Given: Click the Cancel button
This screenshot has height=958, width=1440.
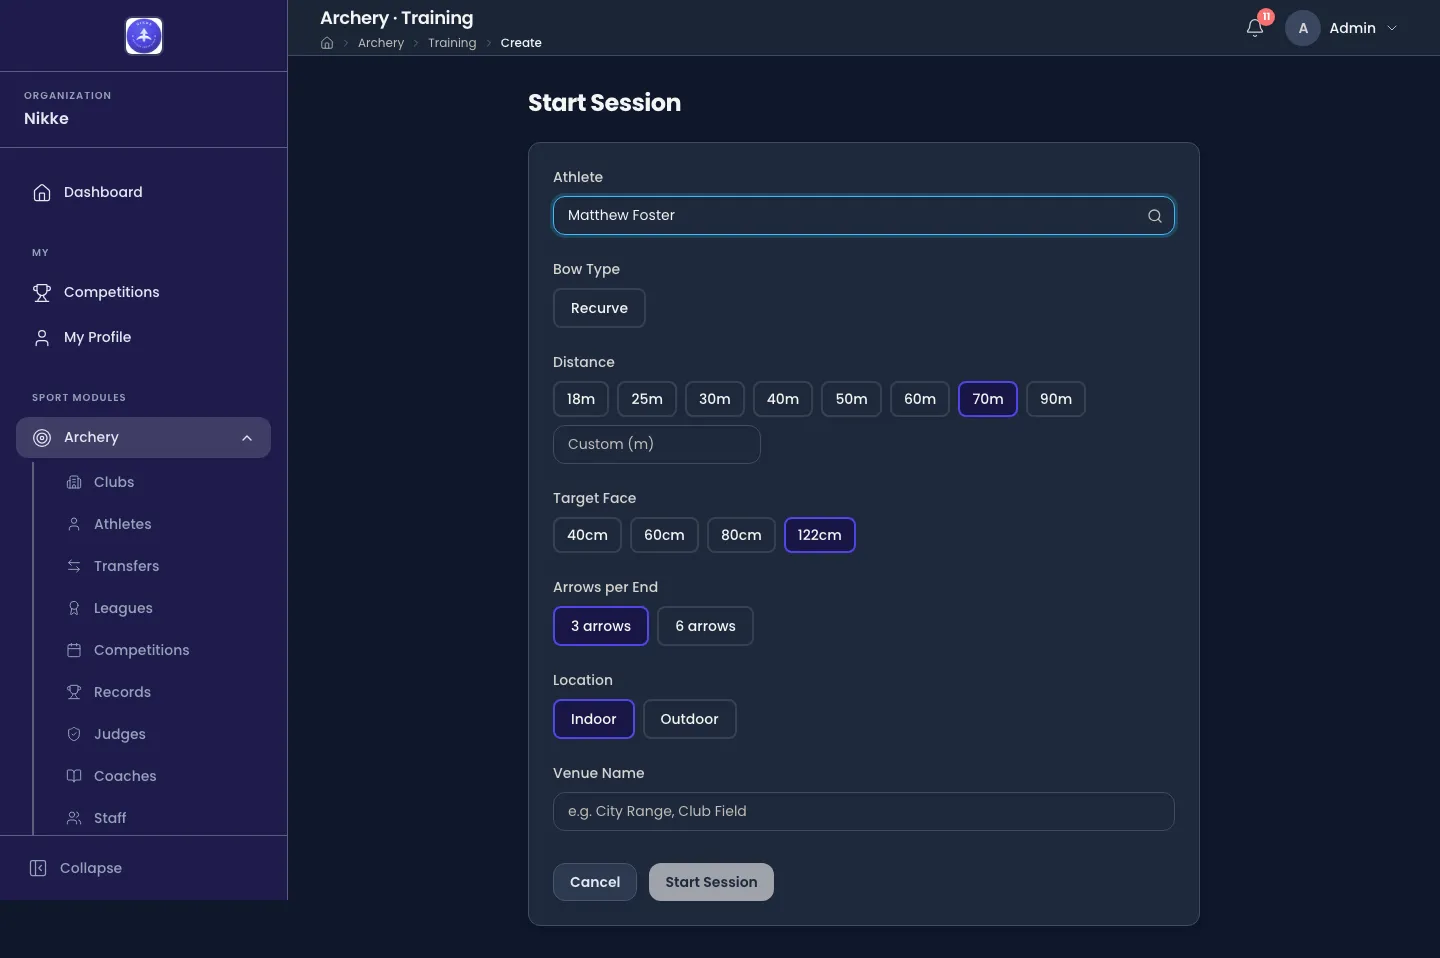Looking at the screenshot, I should [595, 882].
